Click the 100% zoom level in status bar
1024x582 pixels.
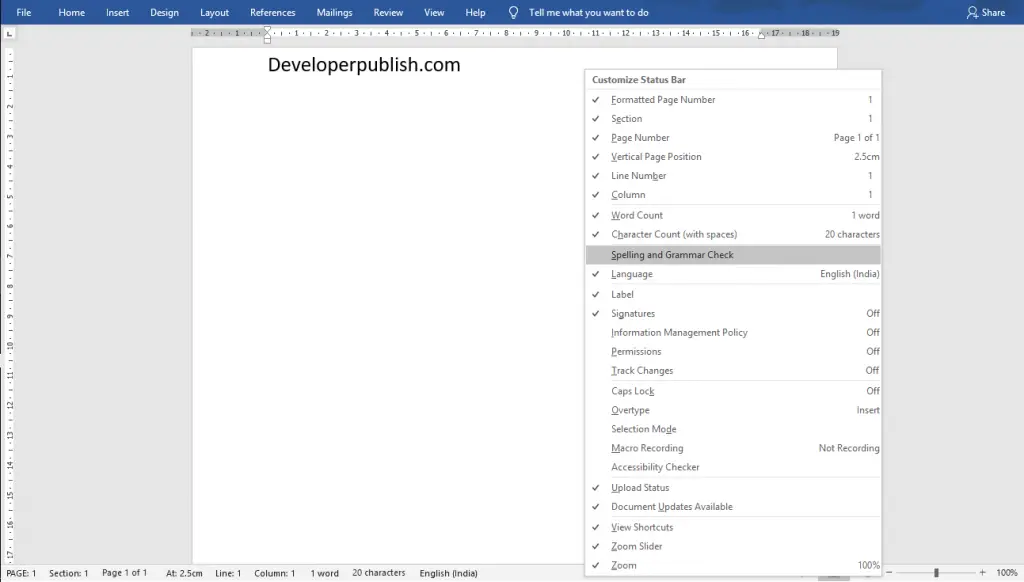[x=1006, y=573]
